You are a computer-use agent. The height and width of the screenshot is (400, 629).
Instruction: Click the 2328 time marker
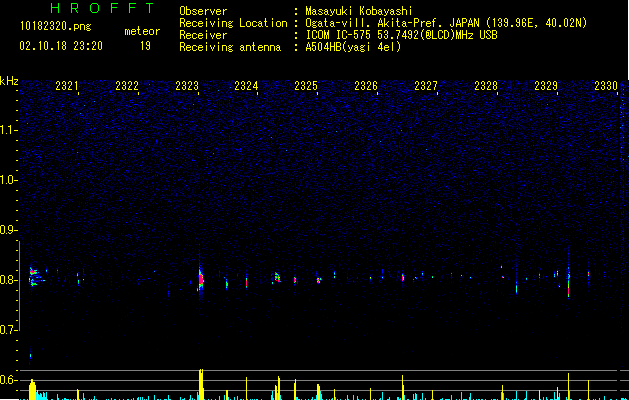(486, 86)
